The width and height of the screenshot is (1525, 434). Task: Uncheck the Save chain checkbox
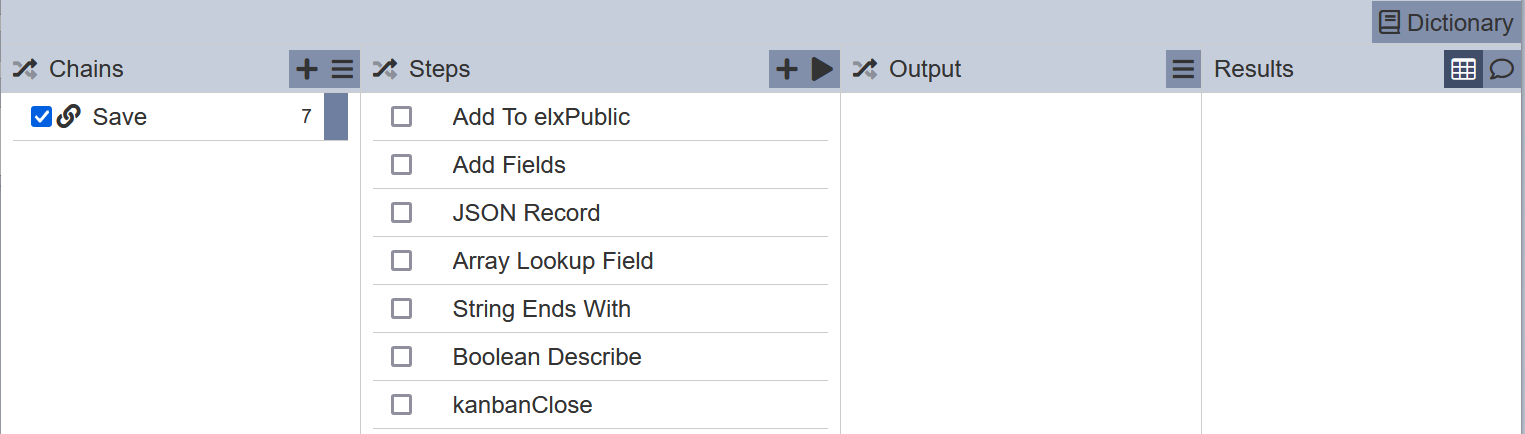point(41,117)
